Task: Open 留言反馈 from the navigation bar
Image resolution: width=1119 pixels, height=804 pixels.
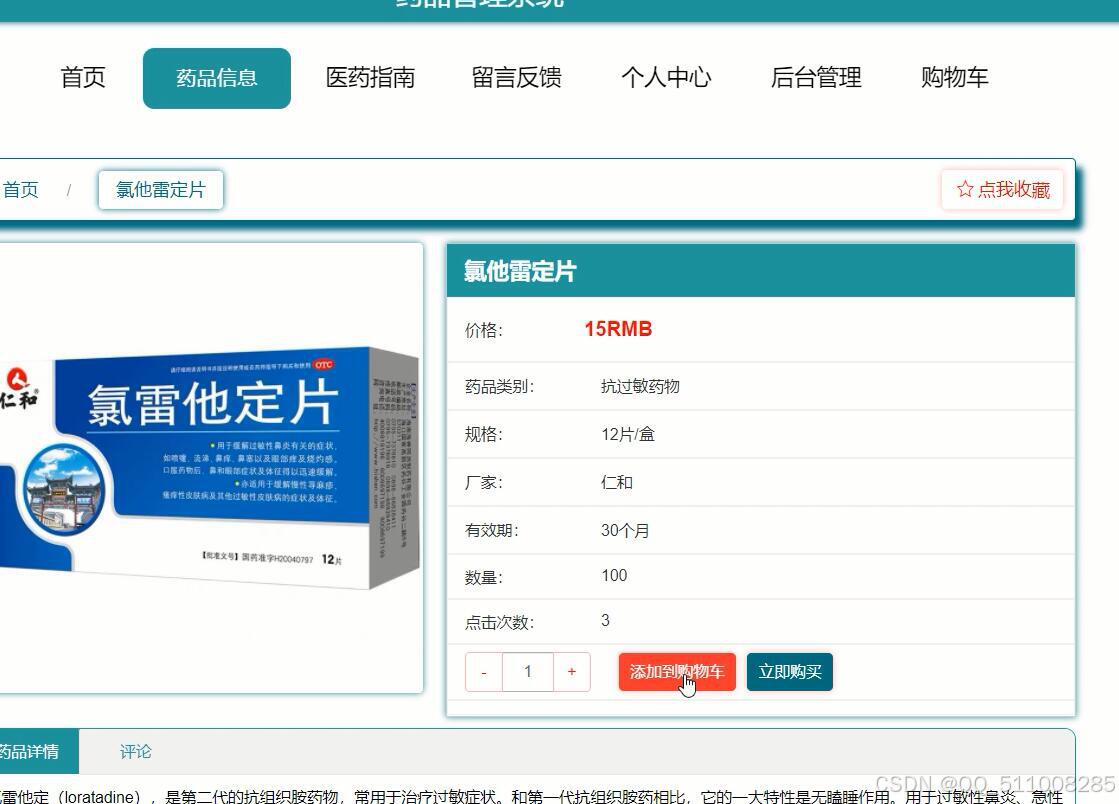Action: pyautogui.click(x=517, y=78)
